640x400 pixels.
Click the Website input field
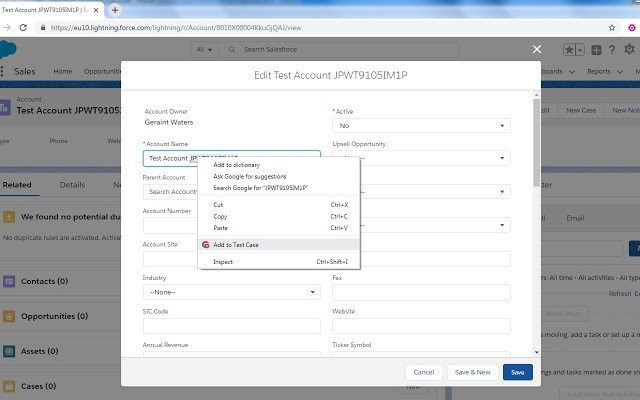(x=421, y=326)
